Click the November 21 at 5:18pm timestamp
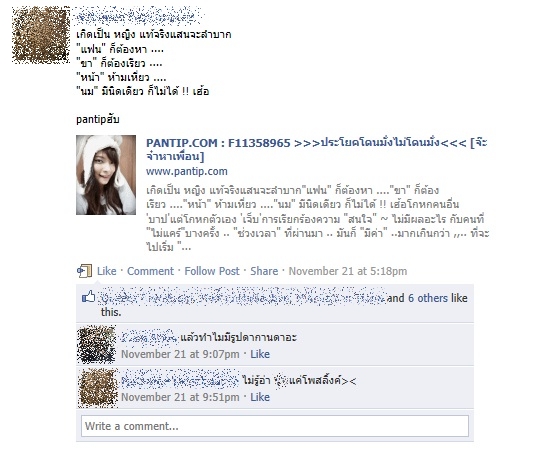Viewport: 555px width, 452px height. click(x=348, y=271)
